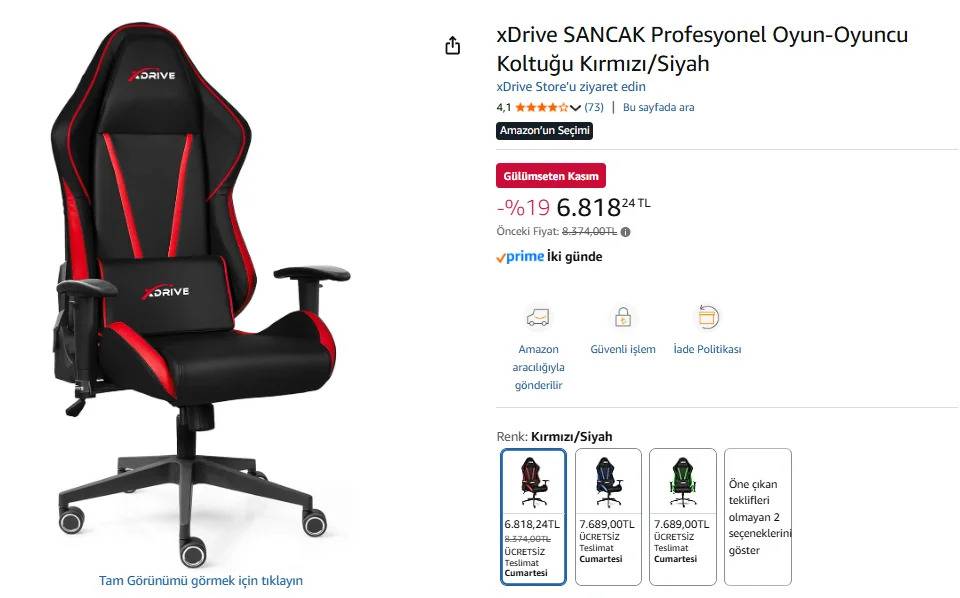Expand options without featured offers
The height and width of the screenshot is (598, 960).
point(758,517)
